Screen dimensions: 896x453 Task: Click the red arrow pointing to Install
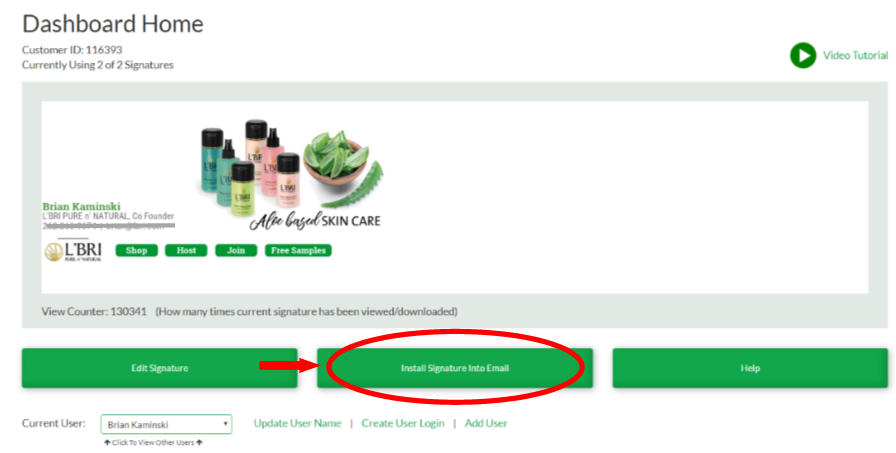pos(288,366)
